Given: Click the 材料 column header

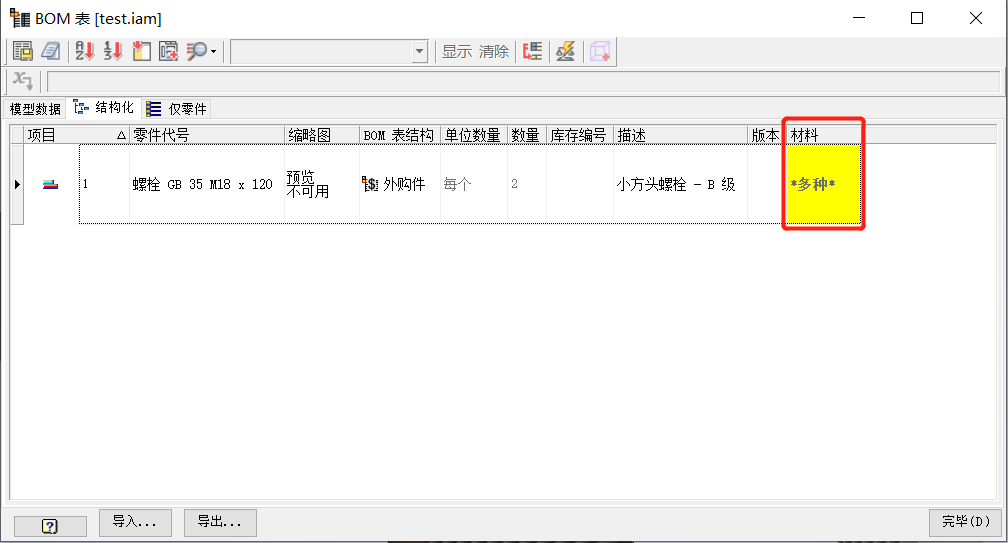Looking at the screenshot, I should tap(823, 135).
